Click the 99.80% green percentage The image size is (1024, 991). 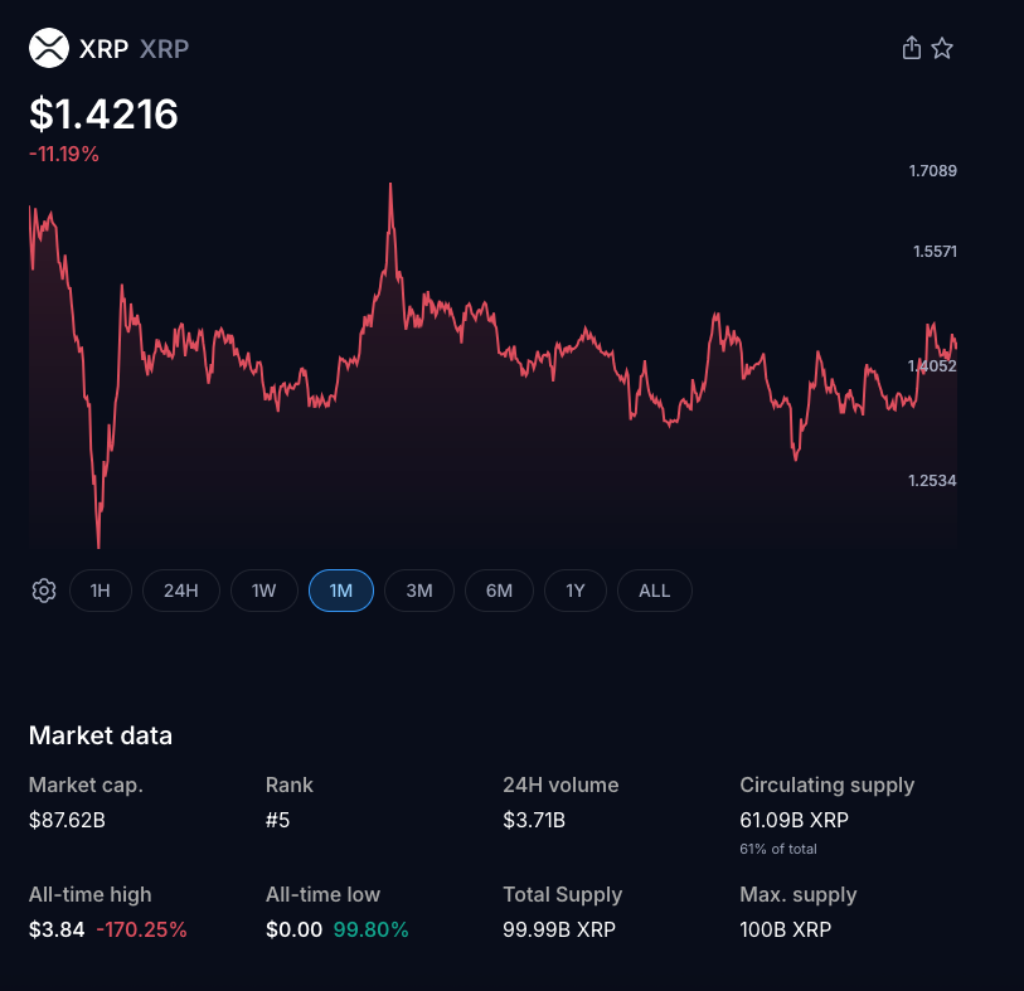click(371, 929)
